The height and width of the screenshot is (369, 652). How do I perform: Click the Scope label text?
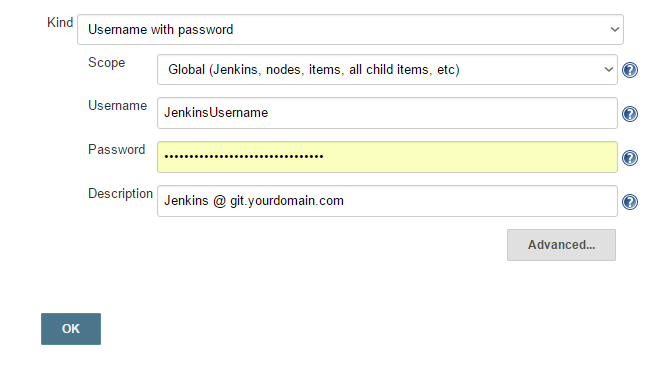click(x=106, y=63)
